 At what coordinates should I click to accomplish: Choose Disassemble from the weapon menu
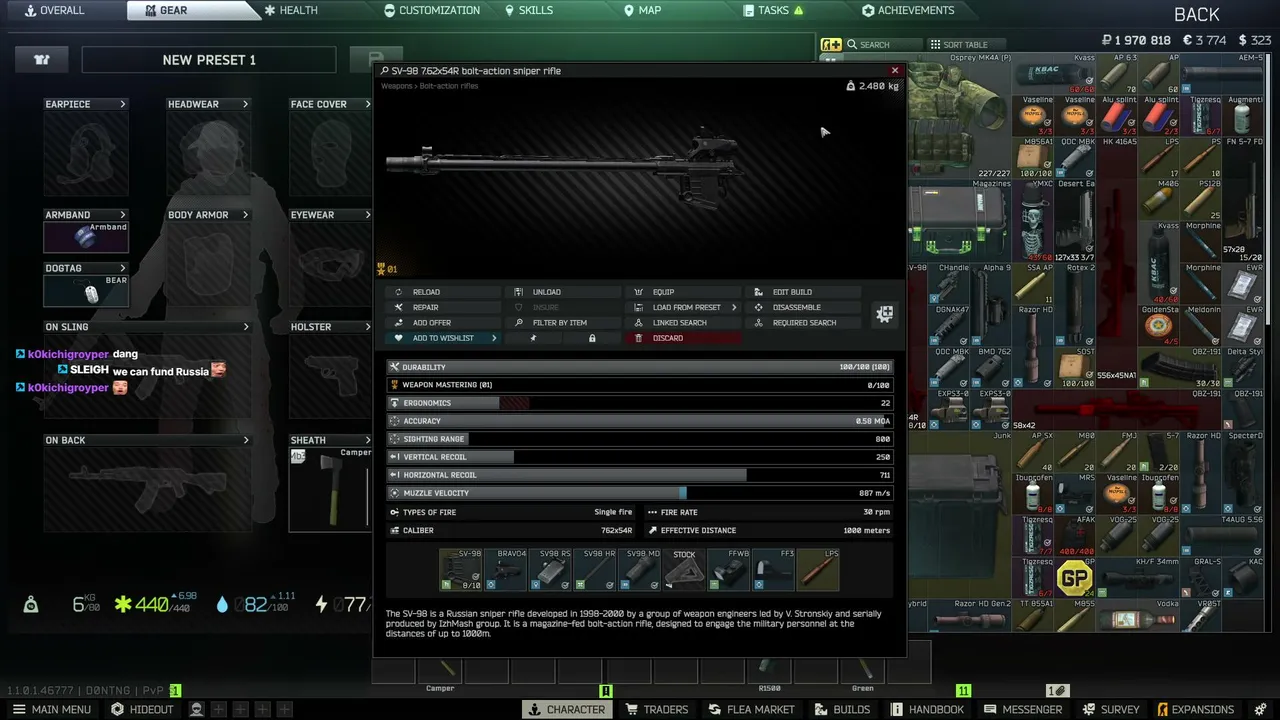[804, 308]
